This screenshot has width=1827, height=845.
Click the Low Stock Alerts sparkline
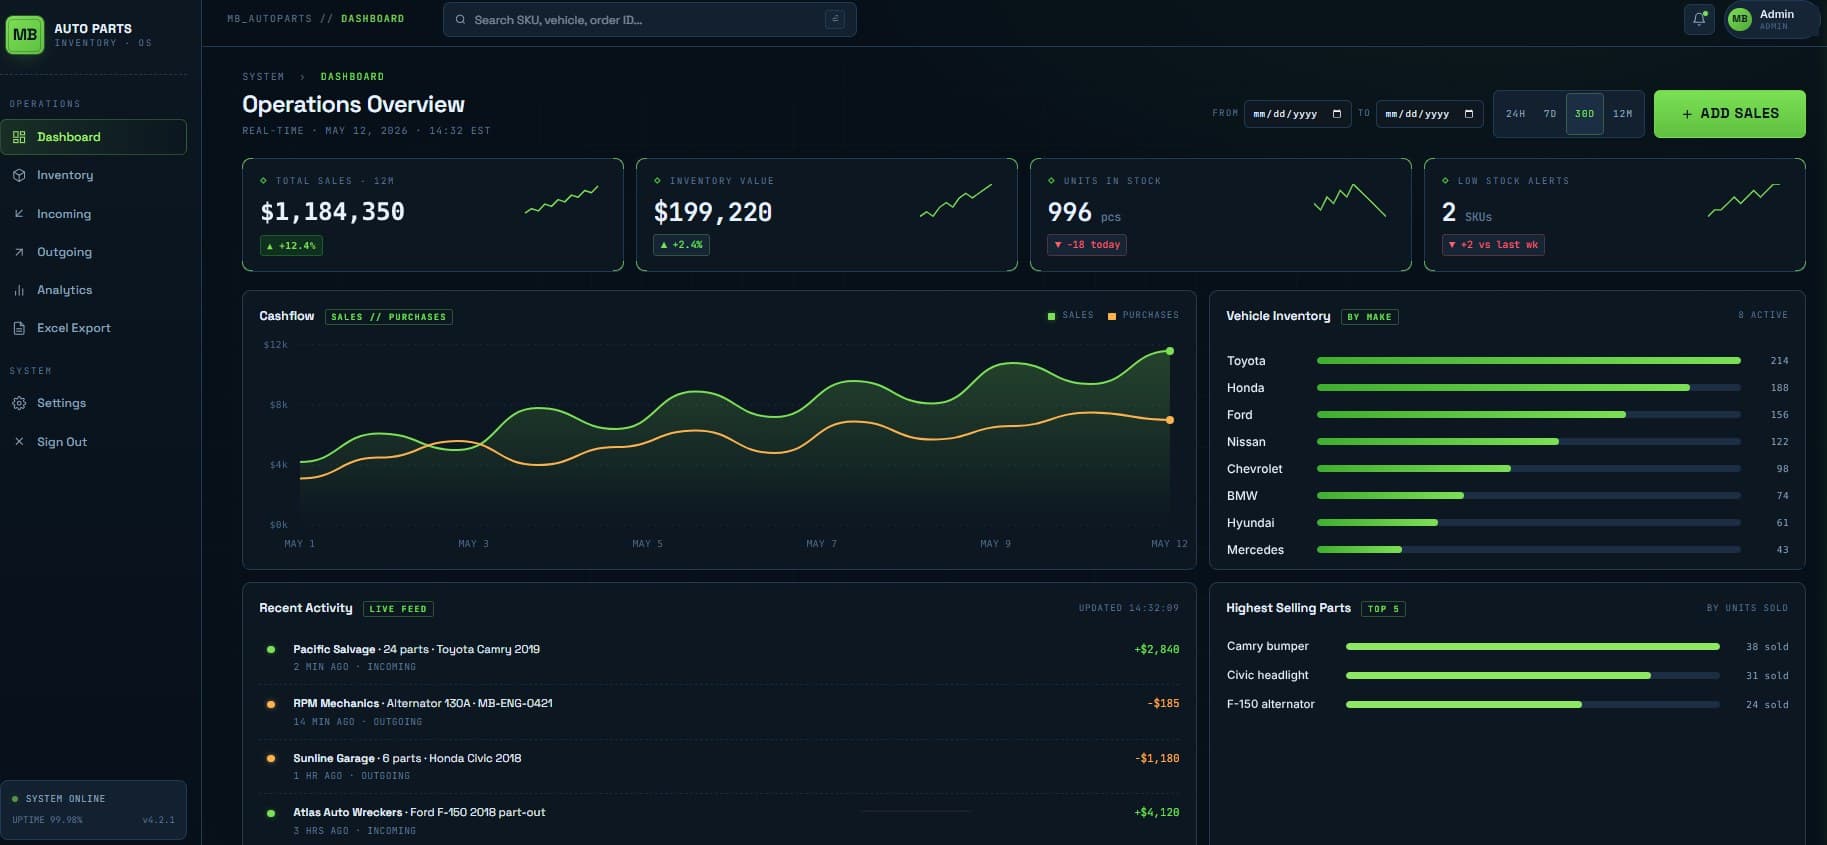(x=1744, y=199)
